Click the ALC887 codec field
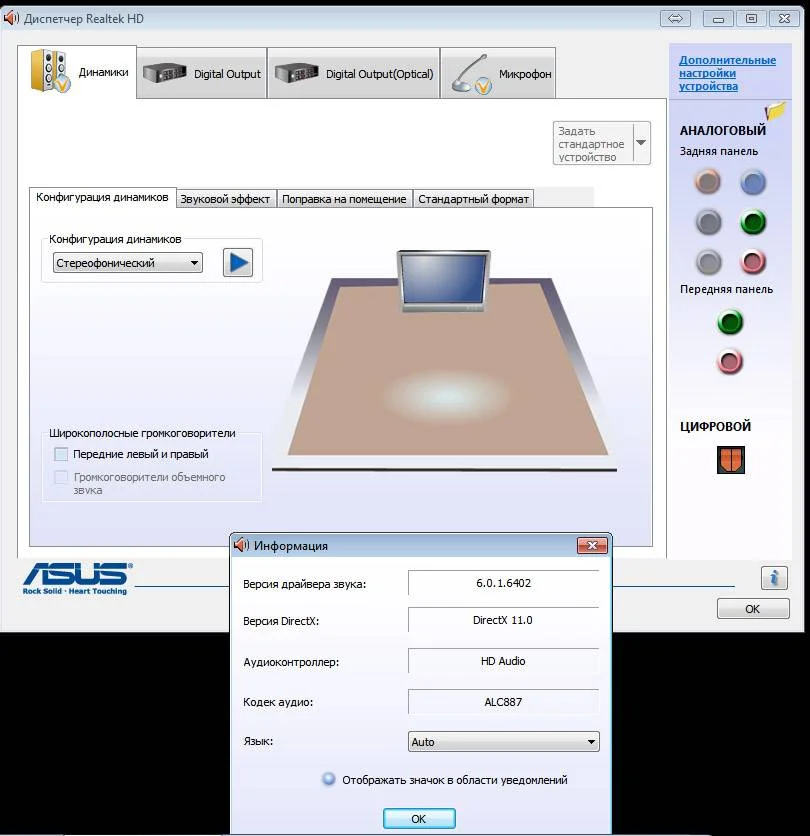This screenshot has height=836, width=810. pyautogui.click(x=503, y=702)
